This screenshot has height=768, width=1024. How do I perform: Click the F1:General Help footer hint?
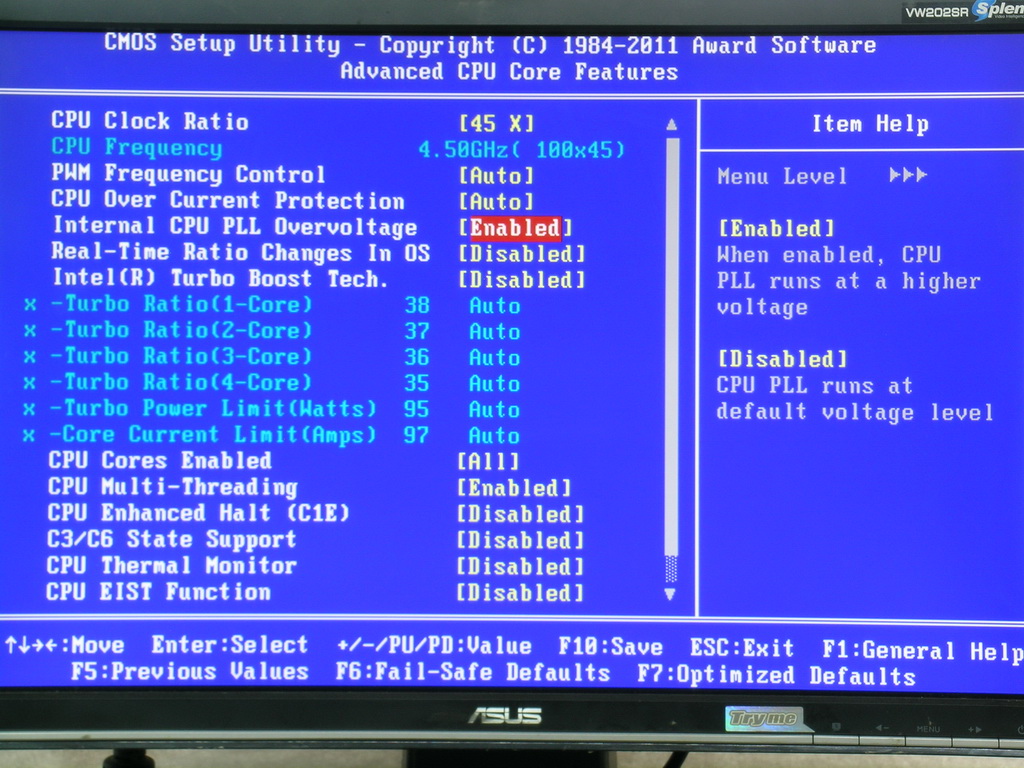click(x=923, y=651)
